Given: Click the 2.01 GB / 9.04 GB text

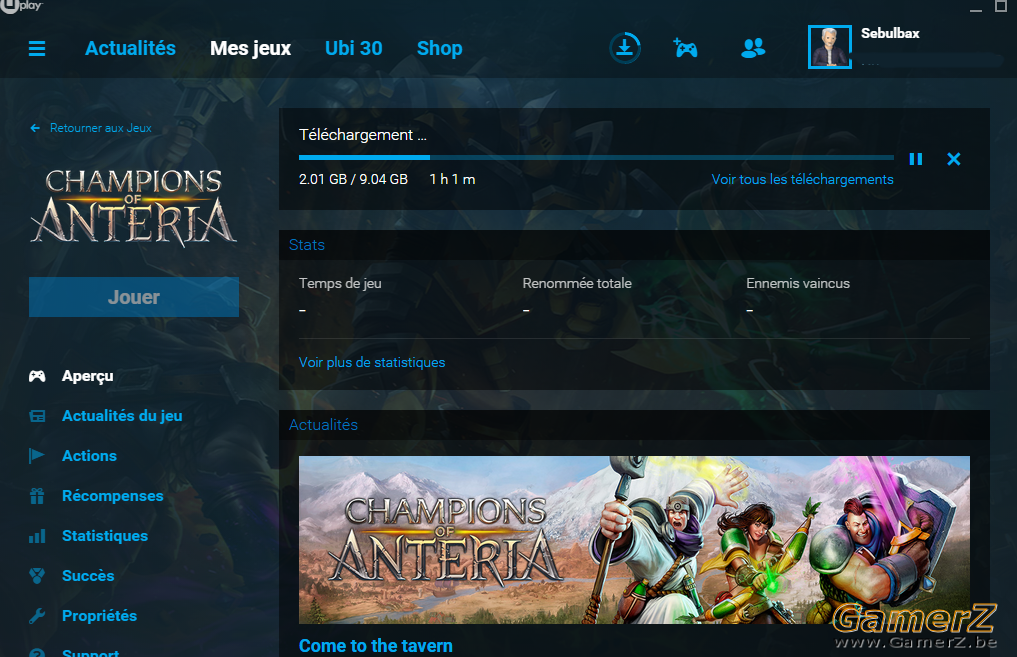Looking at the screenshot, I should pos(353,180).
